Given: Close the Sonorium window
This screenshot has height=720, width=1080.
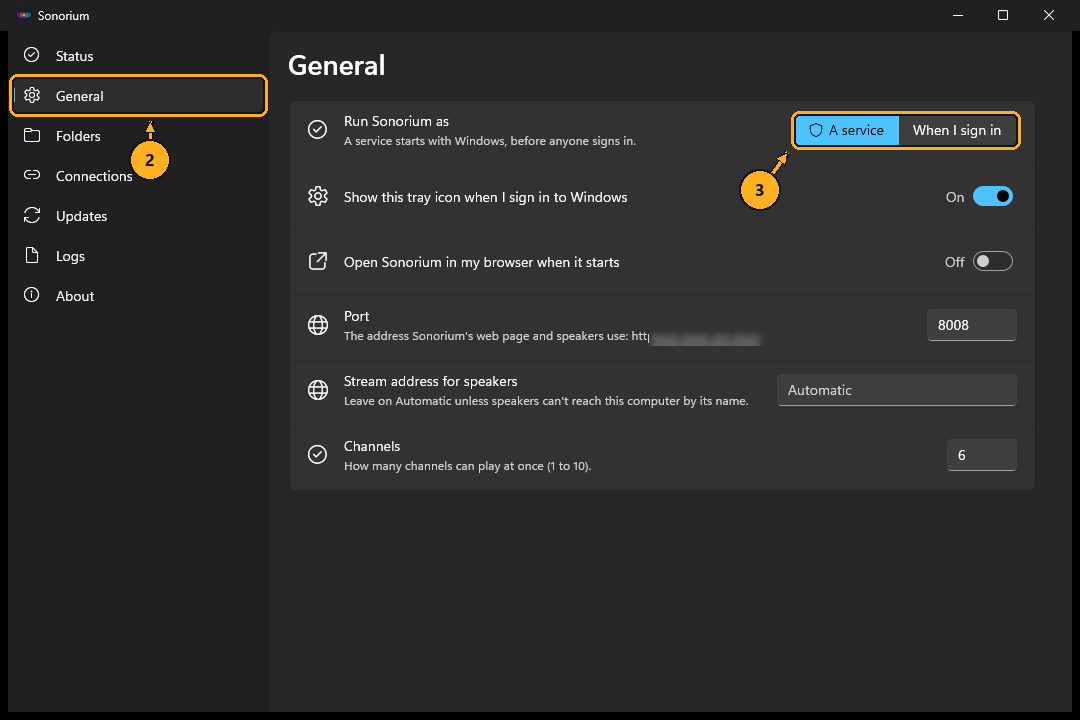Looking at the screenshot, I should pos(1049,15).
